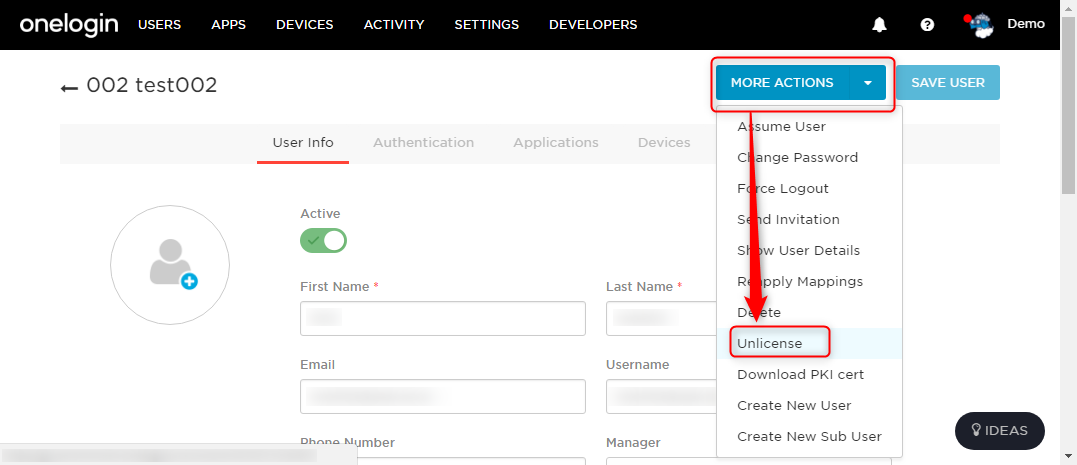1077x465 pixels.
Task: Click the scrollbar down arrow
Action: (1069, 455)
